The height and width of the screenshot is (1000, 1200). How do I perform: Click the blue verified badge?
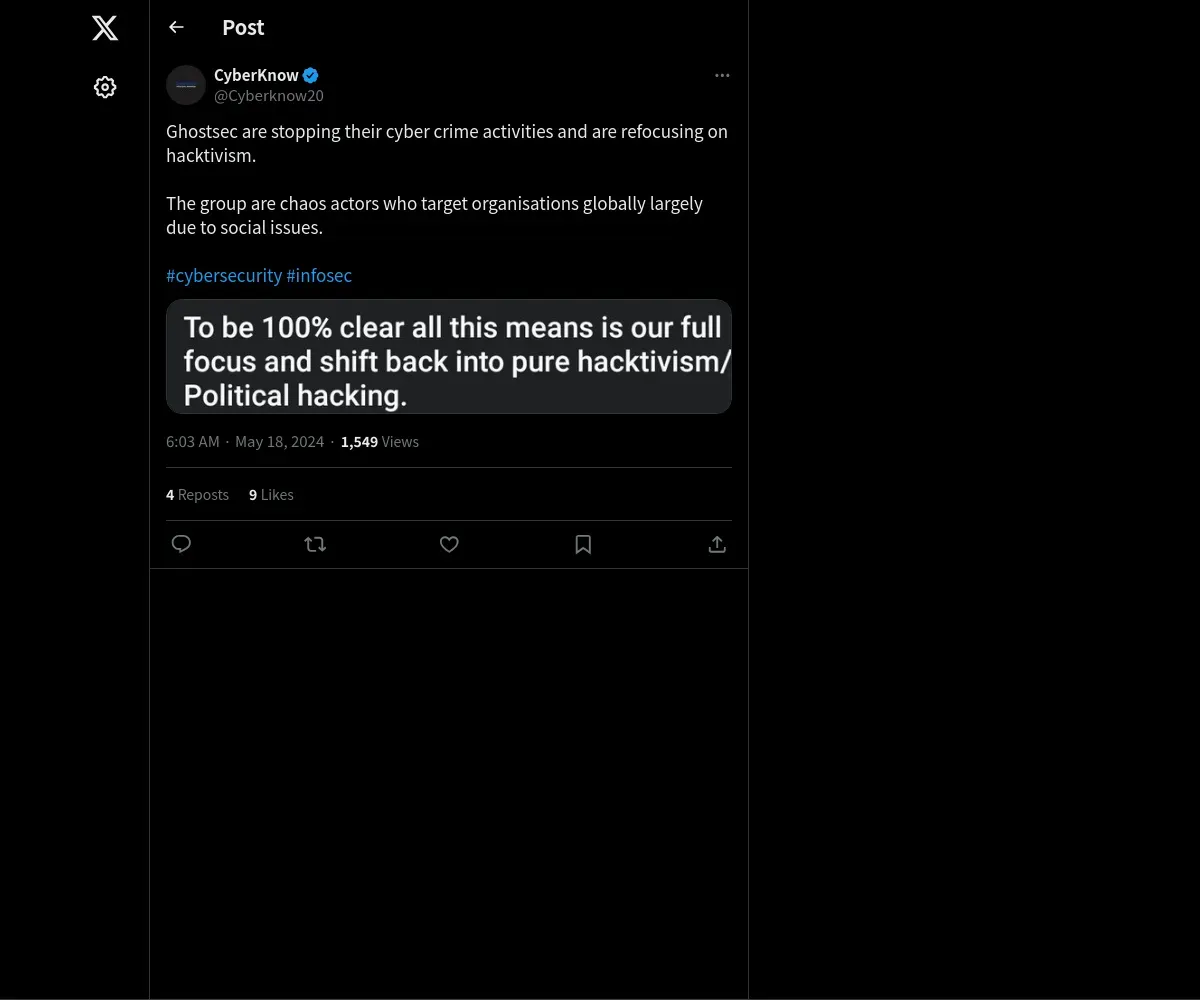pos(311,75)
